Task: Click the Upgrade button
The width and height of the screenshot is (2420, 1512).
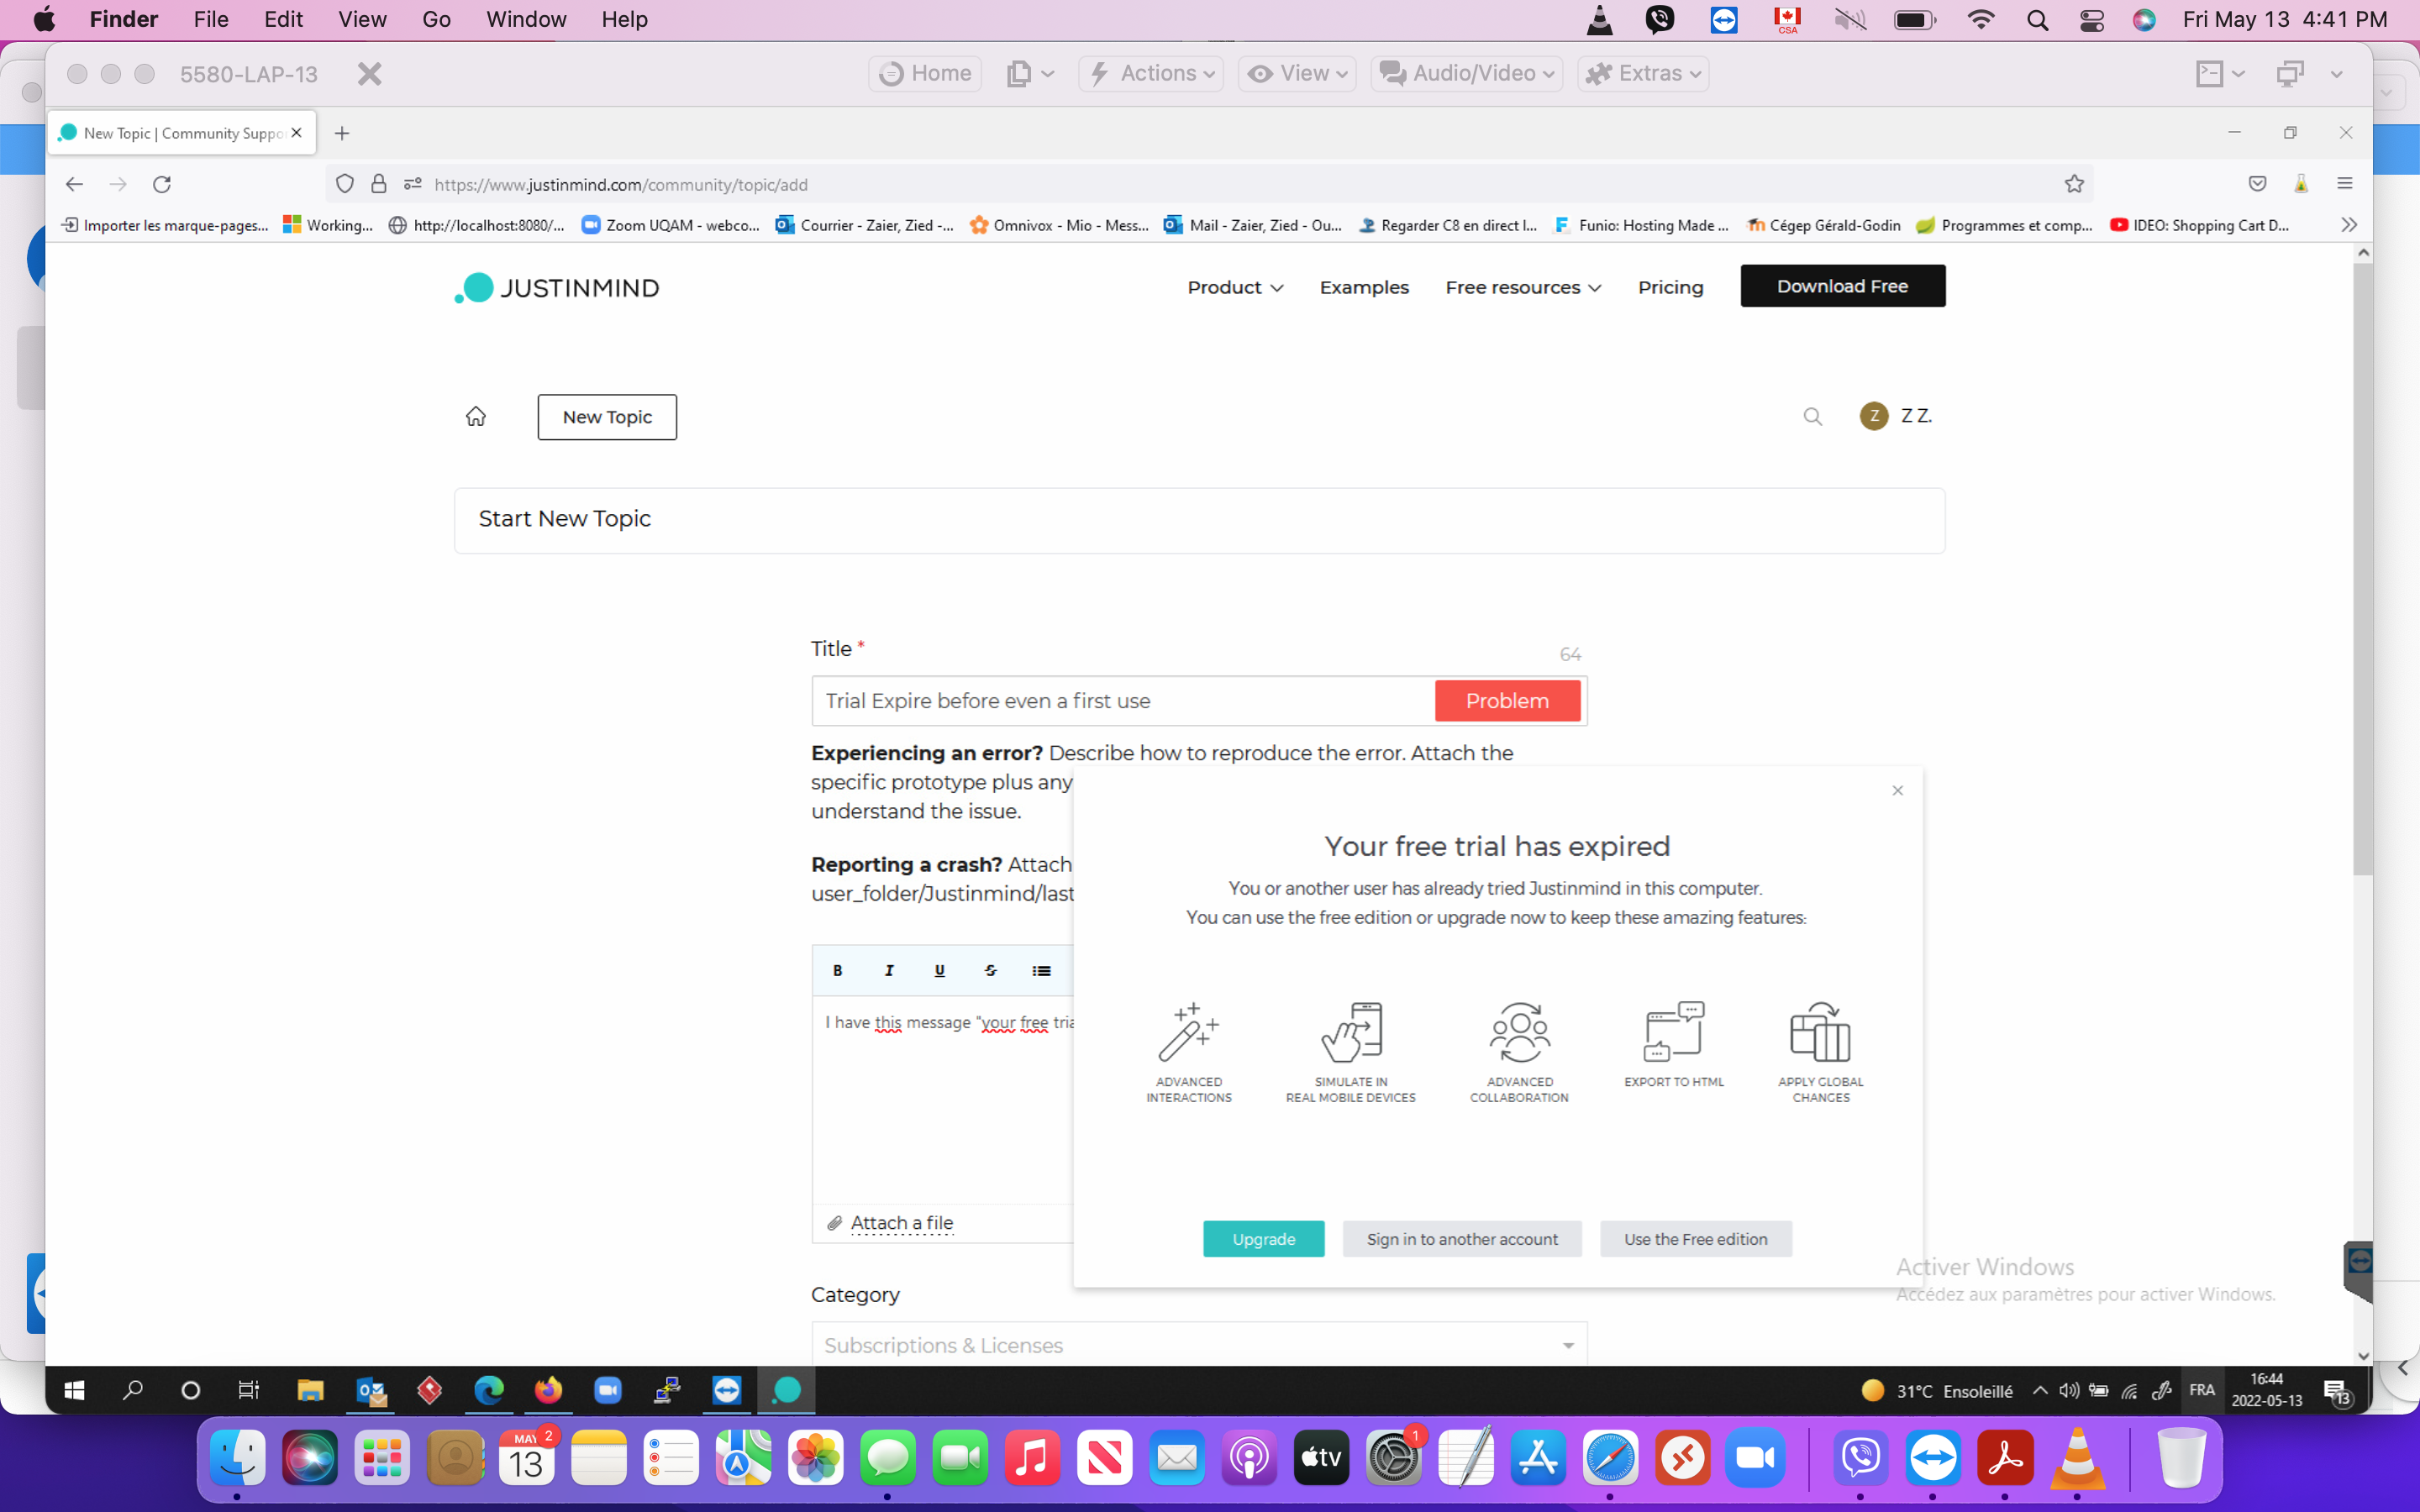Action: (1263, 1239)
